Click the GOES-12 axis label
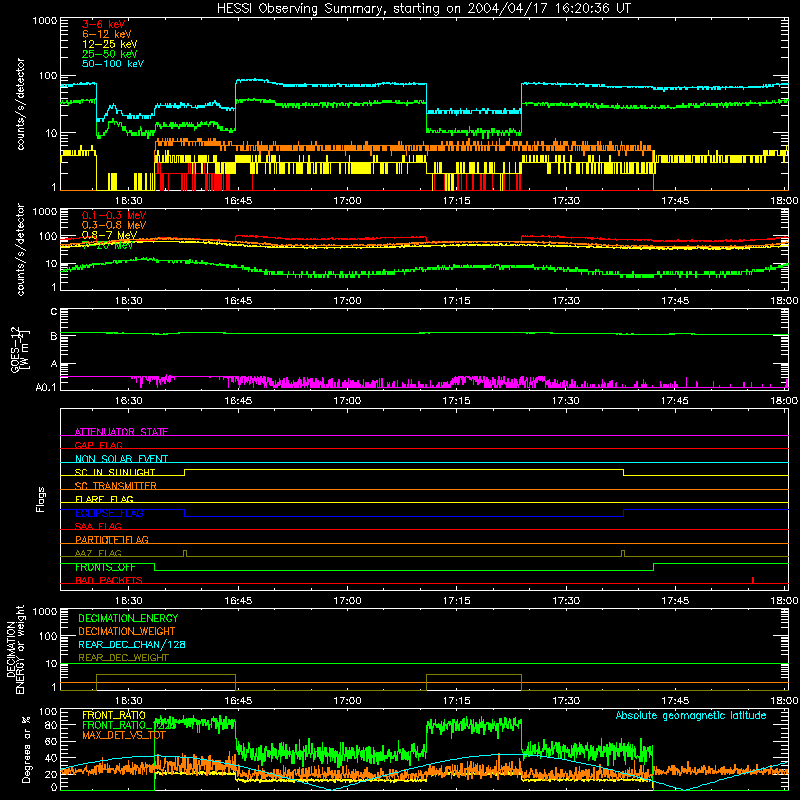Image resolution: width=800 pixels, height=800 pixels. (19, 349)
